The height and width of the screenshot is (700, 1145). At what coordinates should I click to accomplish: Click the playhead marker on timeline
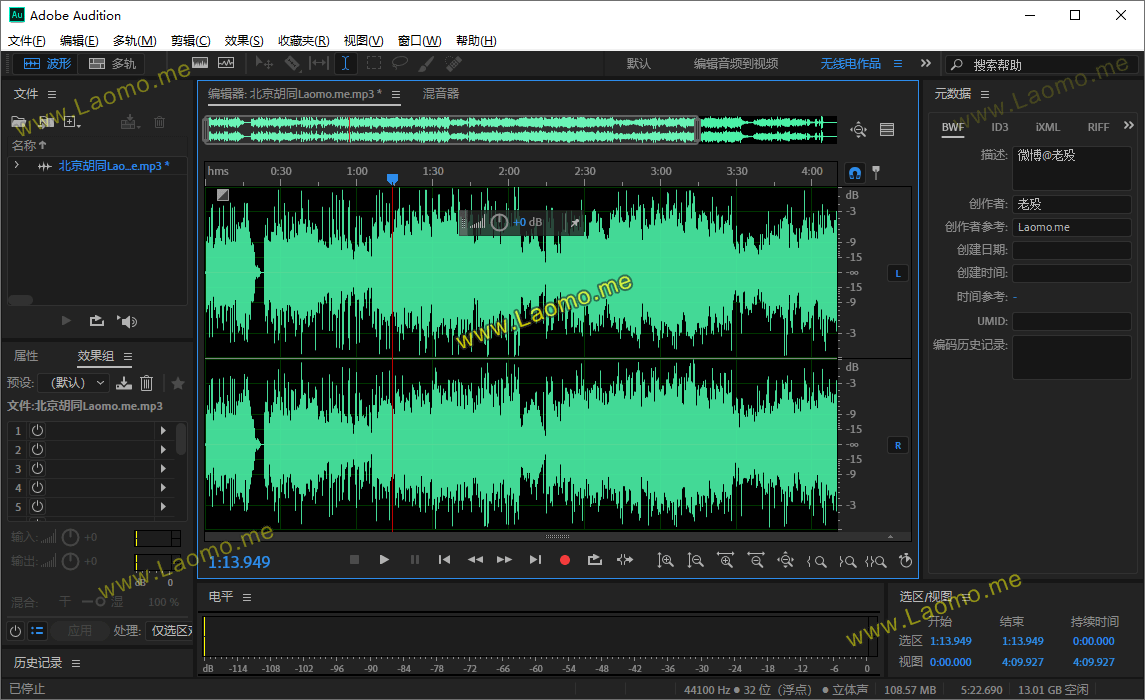point(392,178)
